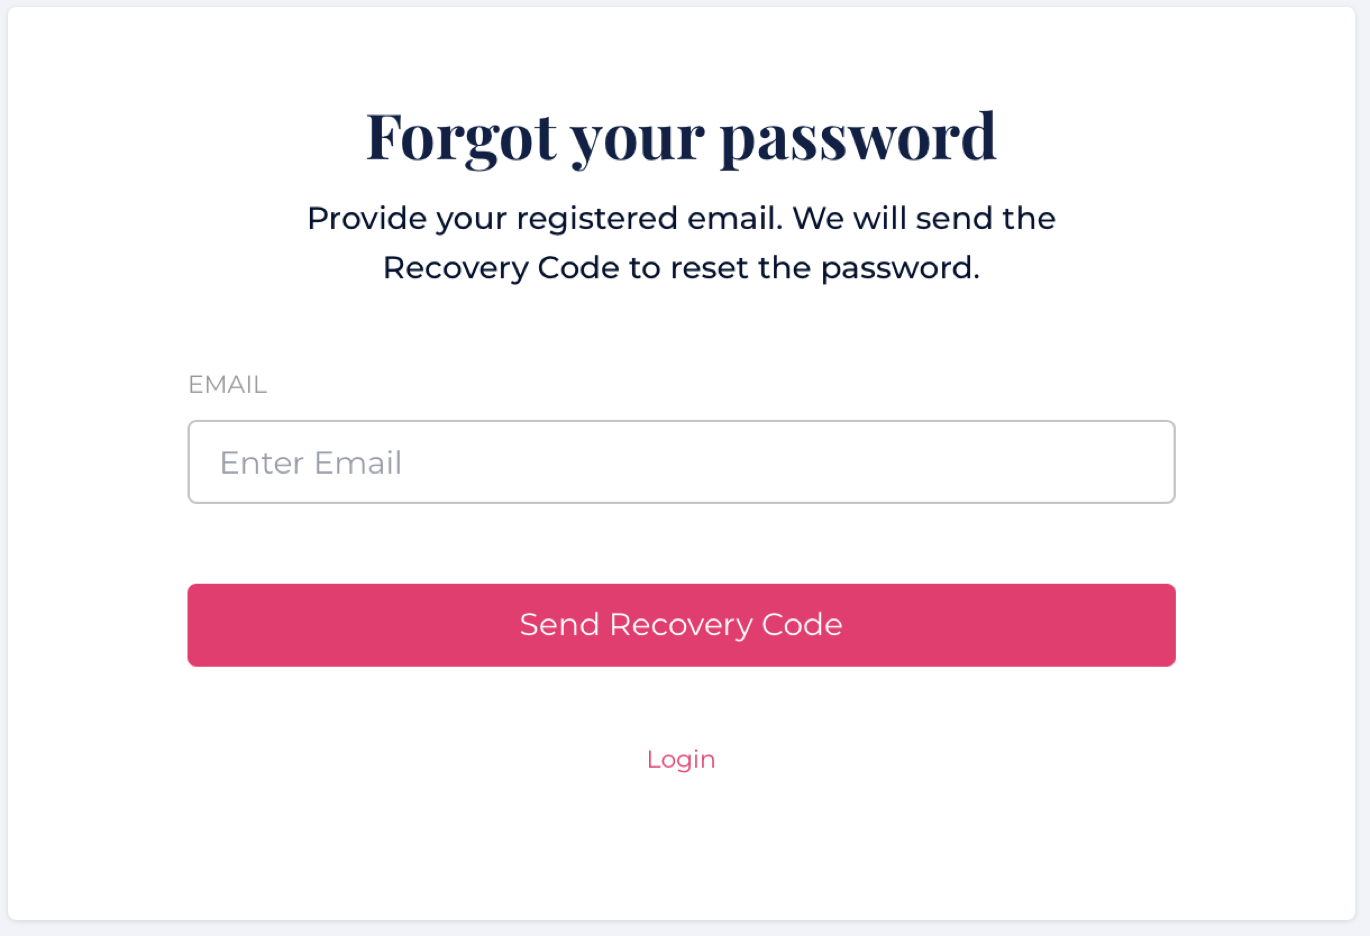1370x936 pixels.
Task: Follow the pink Login hyperlink
Action: [x=681, y=759]
